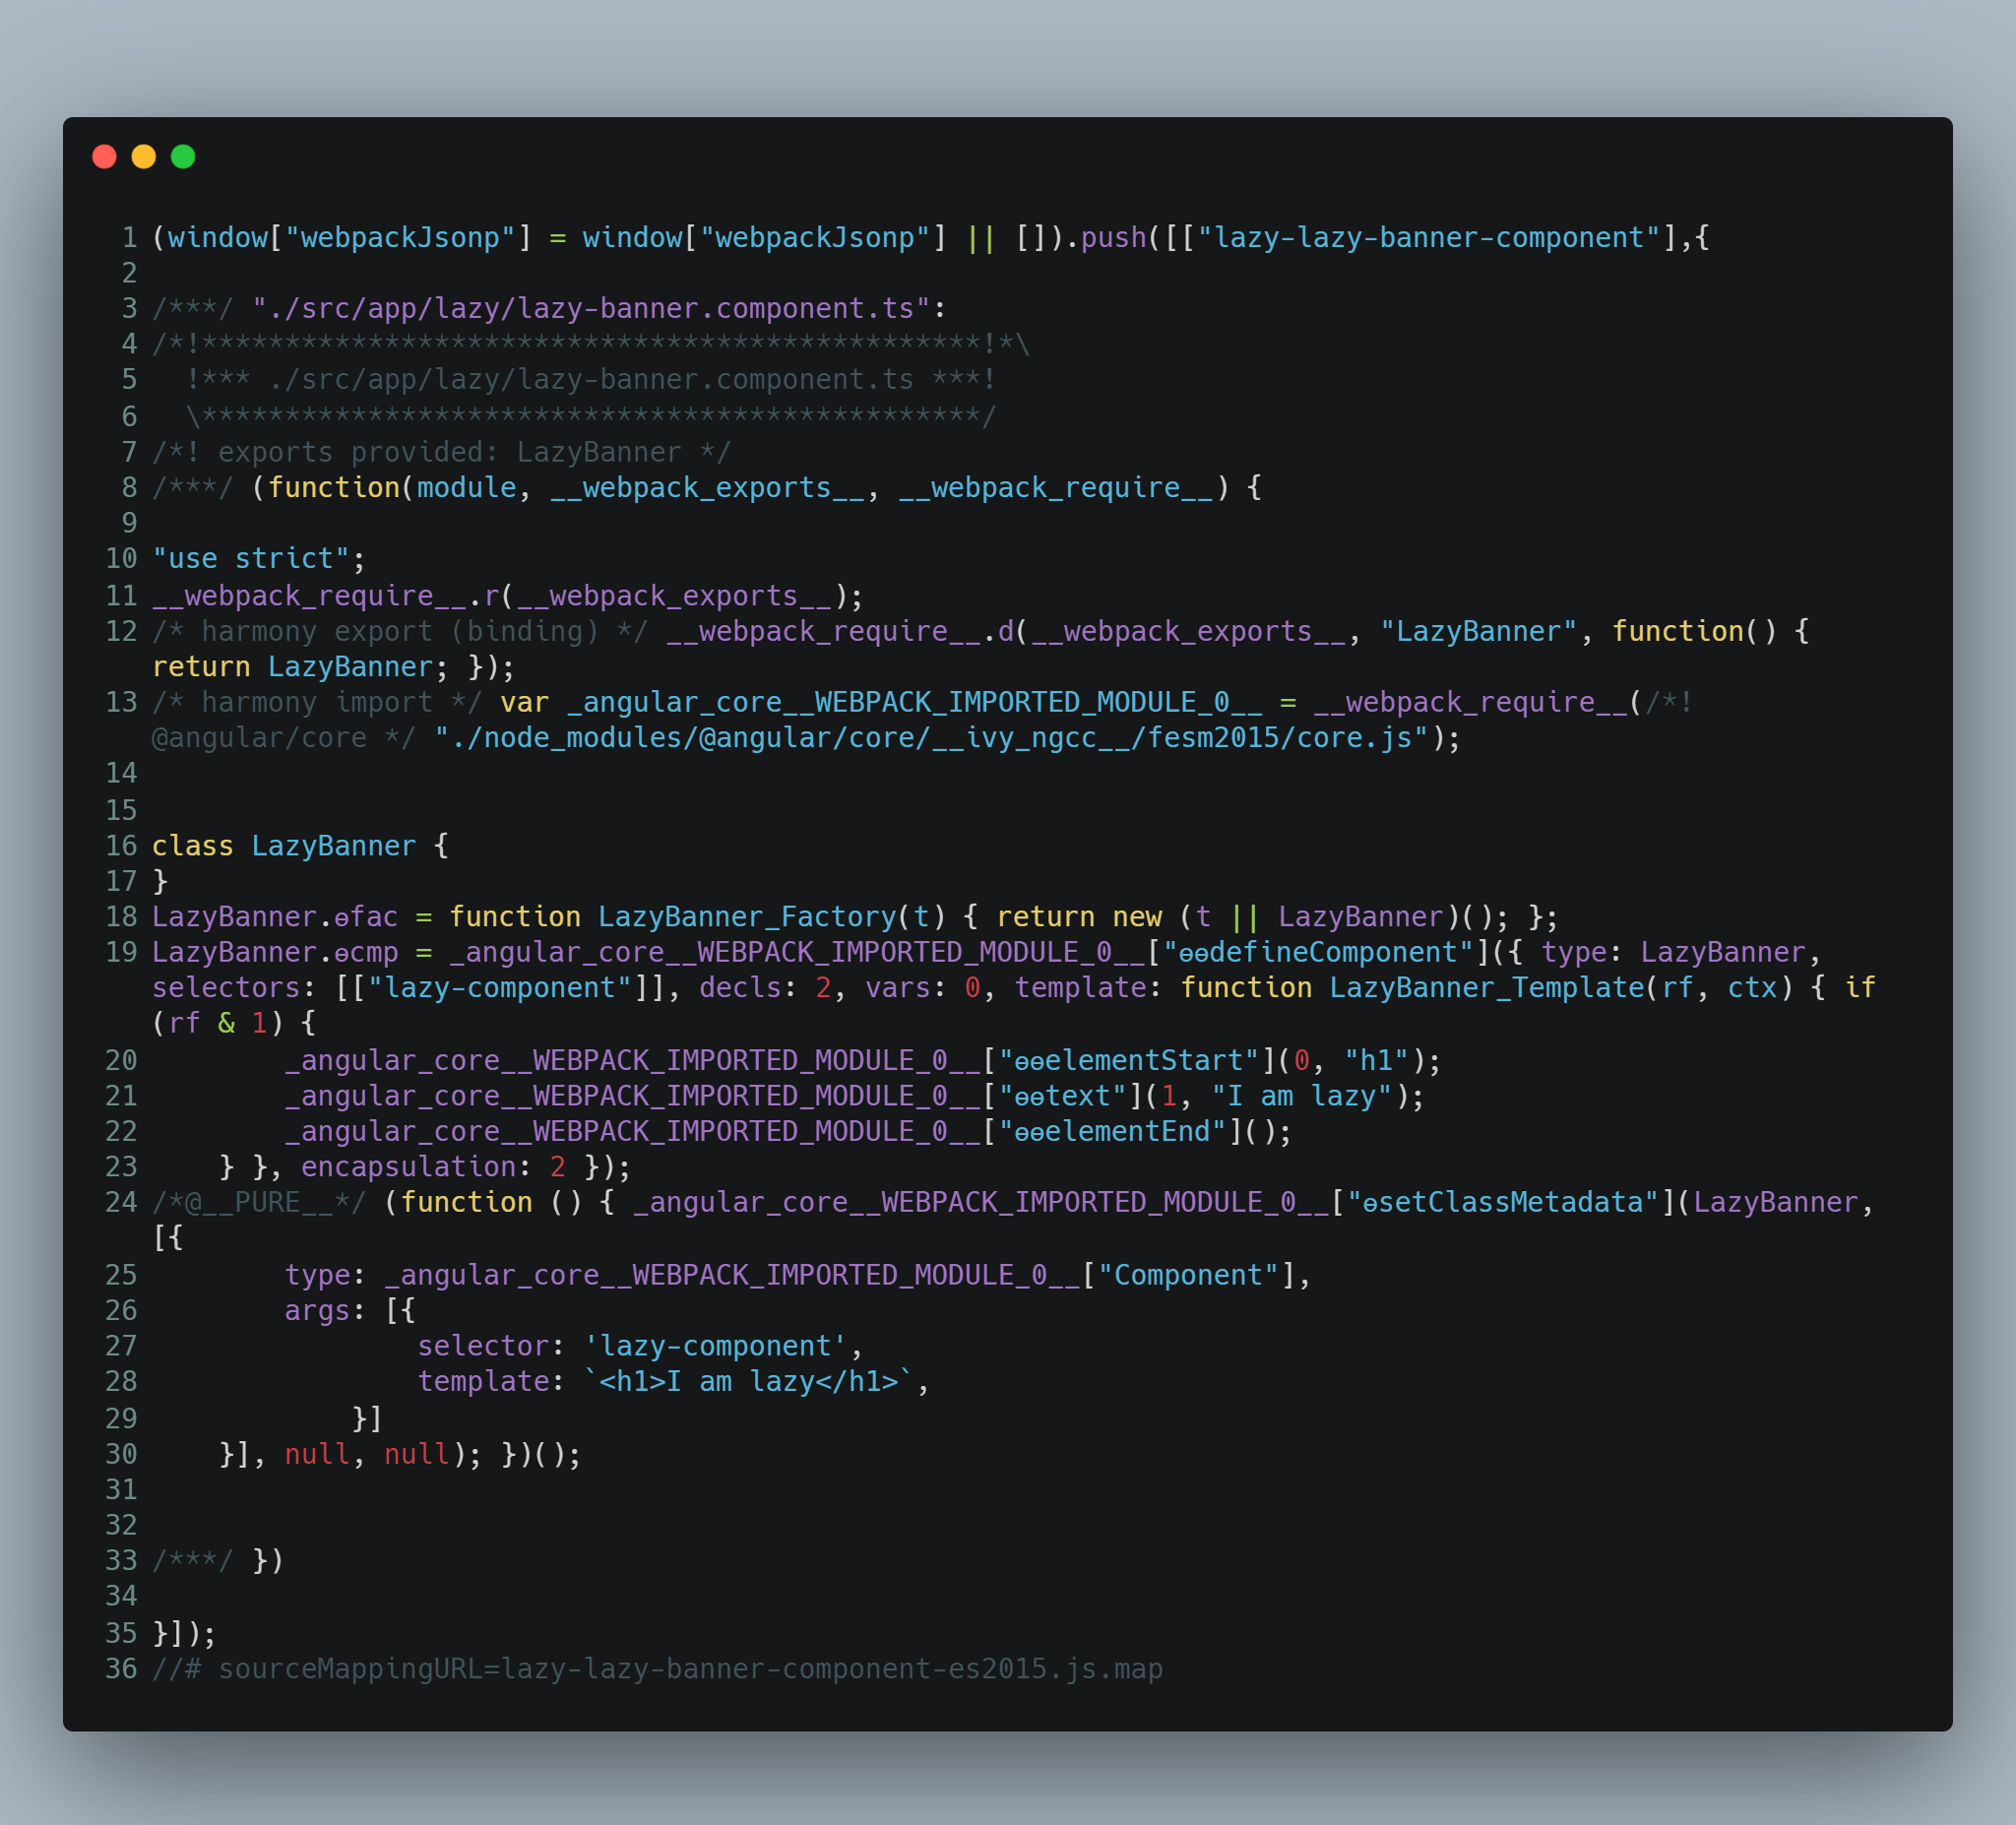Viewport: 2016px width, 1825px height.
Task: Click the "ɵɵelementEnd" string
Action: click(x=1112, y=1131)
